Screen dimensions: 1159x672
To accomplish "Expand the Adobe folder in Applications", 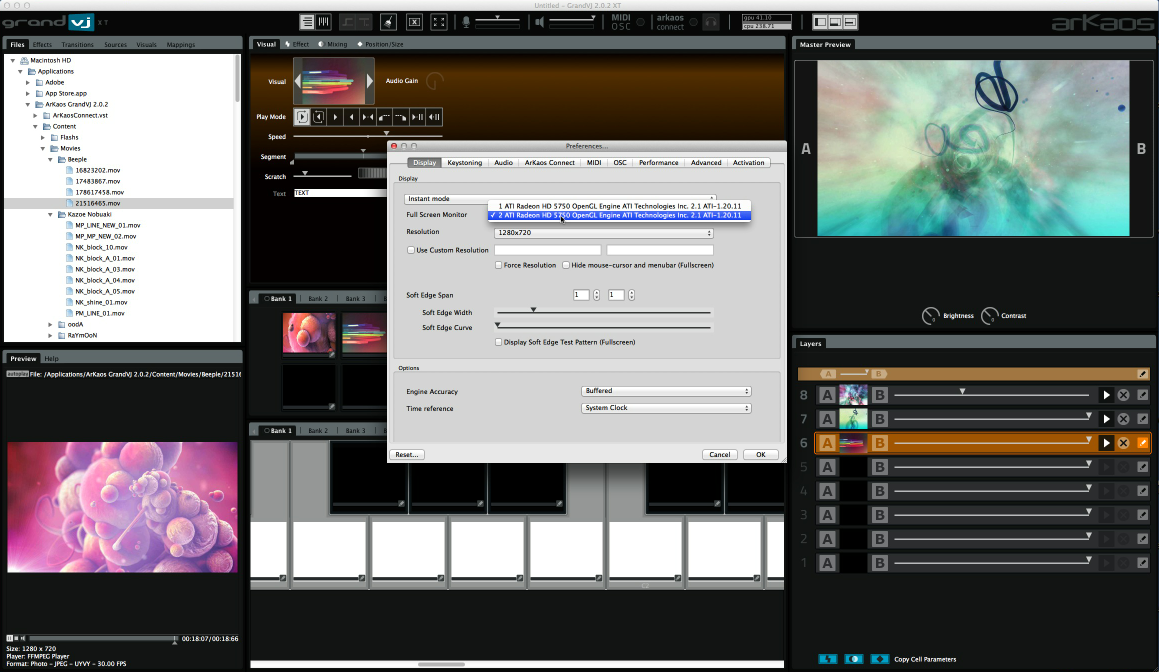I will click(28, 83).
